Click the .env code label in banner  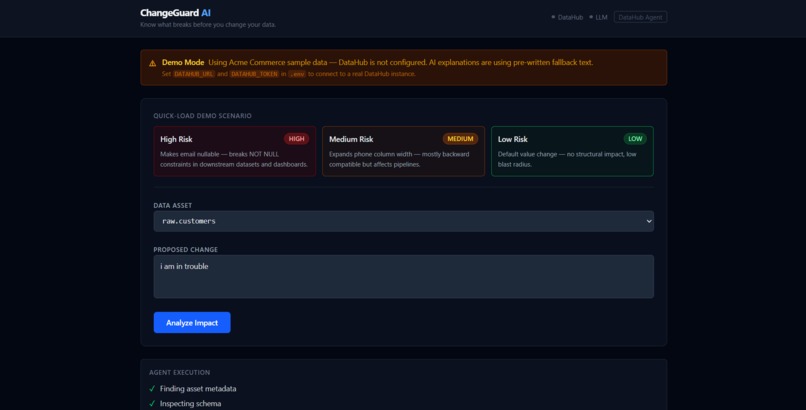pyautogui.click(x=297, y=74)
